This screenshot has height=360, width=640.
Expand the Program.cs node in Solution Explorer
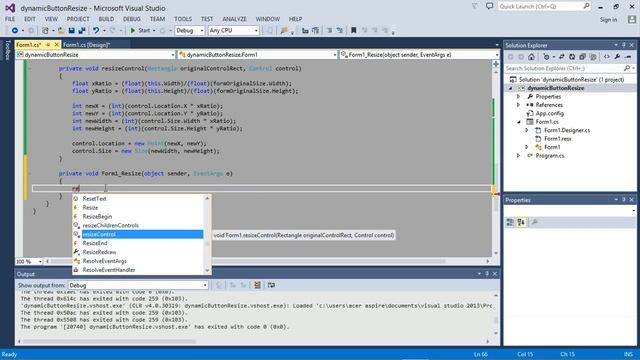click(x=518, y=156)
